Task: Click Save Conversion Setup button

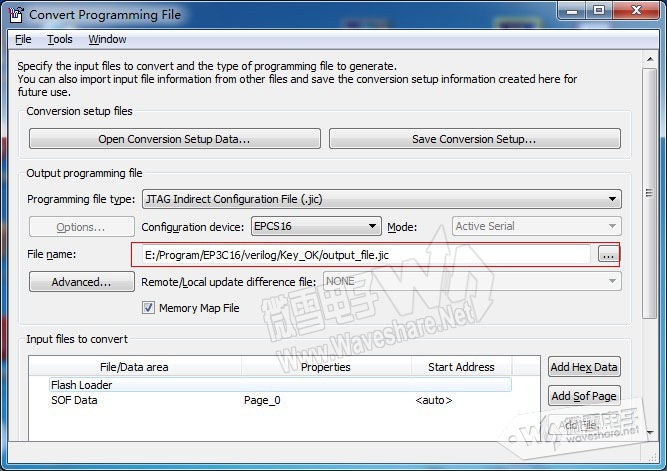Action: coord(474,139)
